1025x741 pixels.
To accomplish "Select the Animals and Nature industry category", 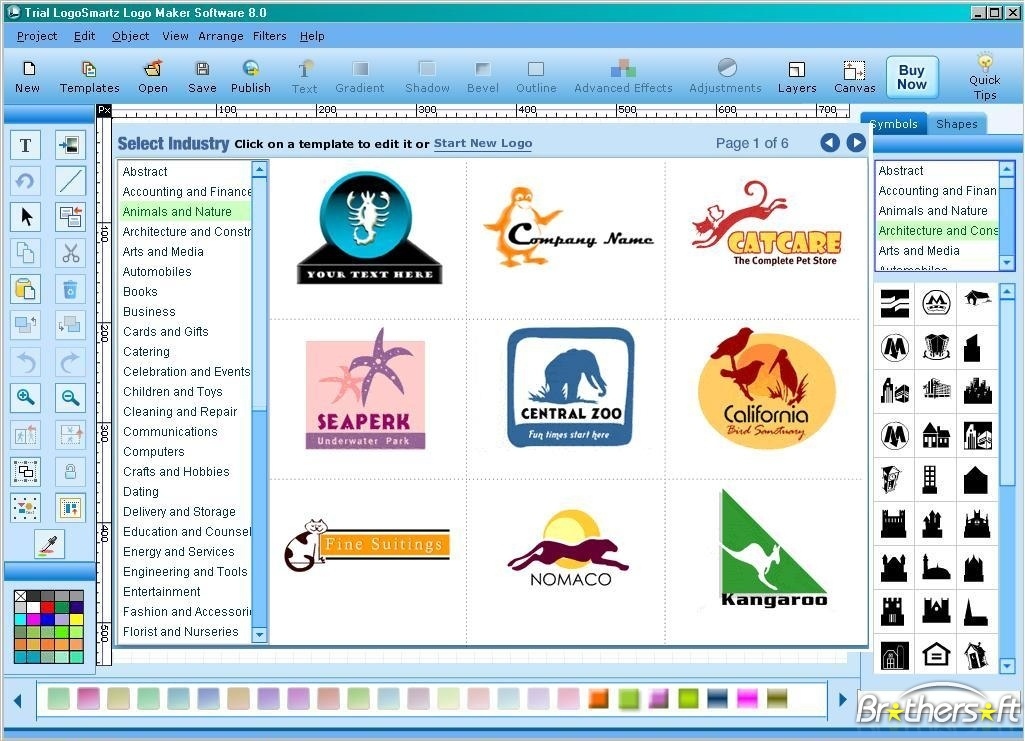I will point(177,211).
